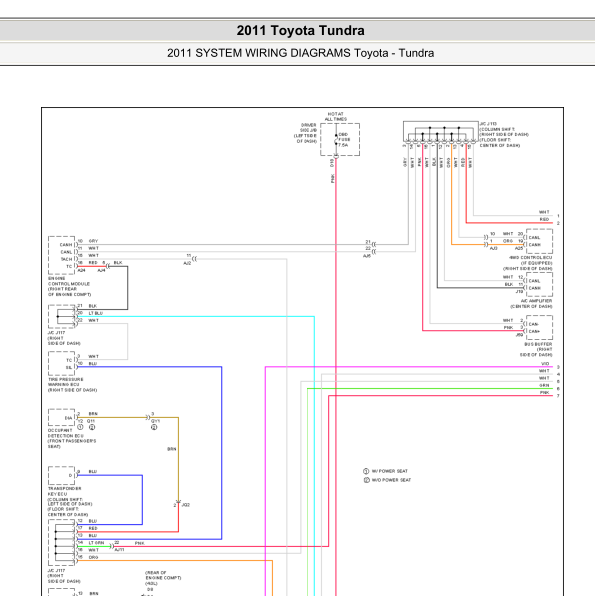
Task: Select the "TACH" terminal on engine control module
Action: click(66, 259)
